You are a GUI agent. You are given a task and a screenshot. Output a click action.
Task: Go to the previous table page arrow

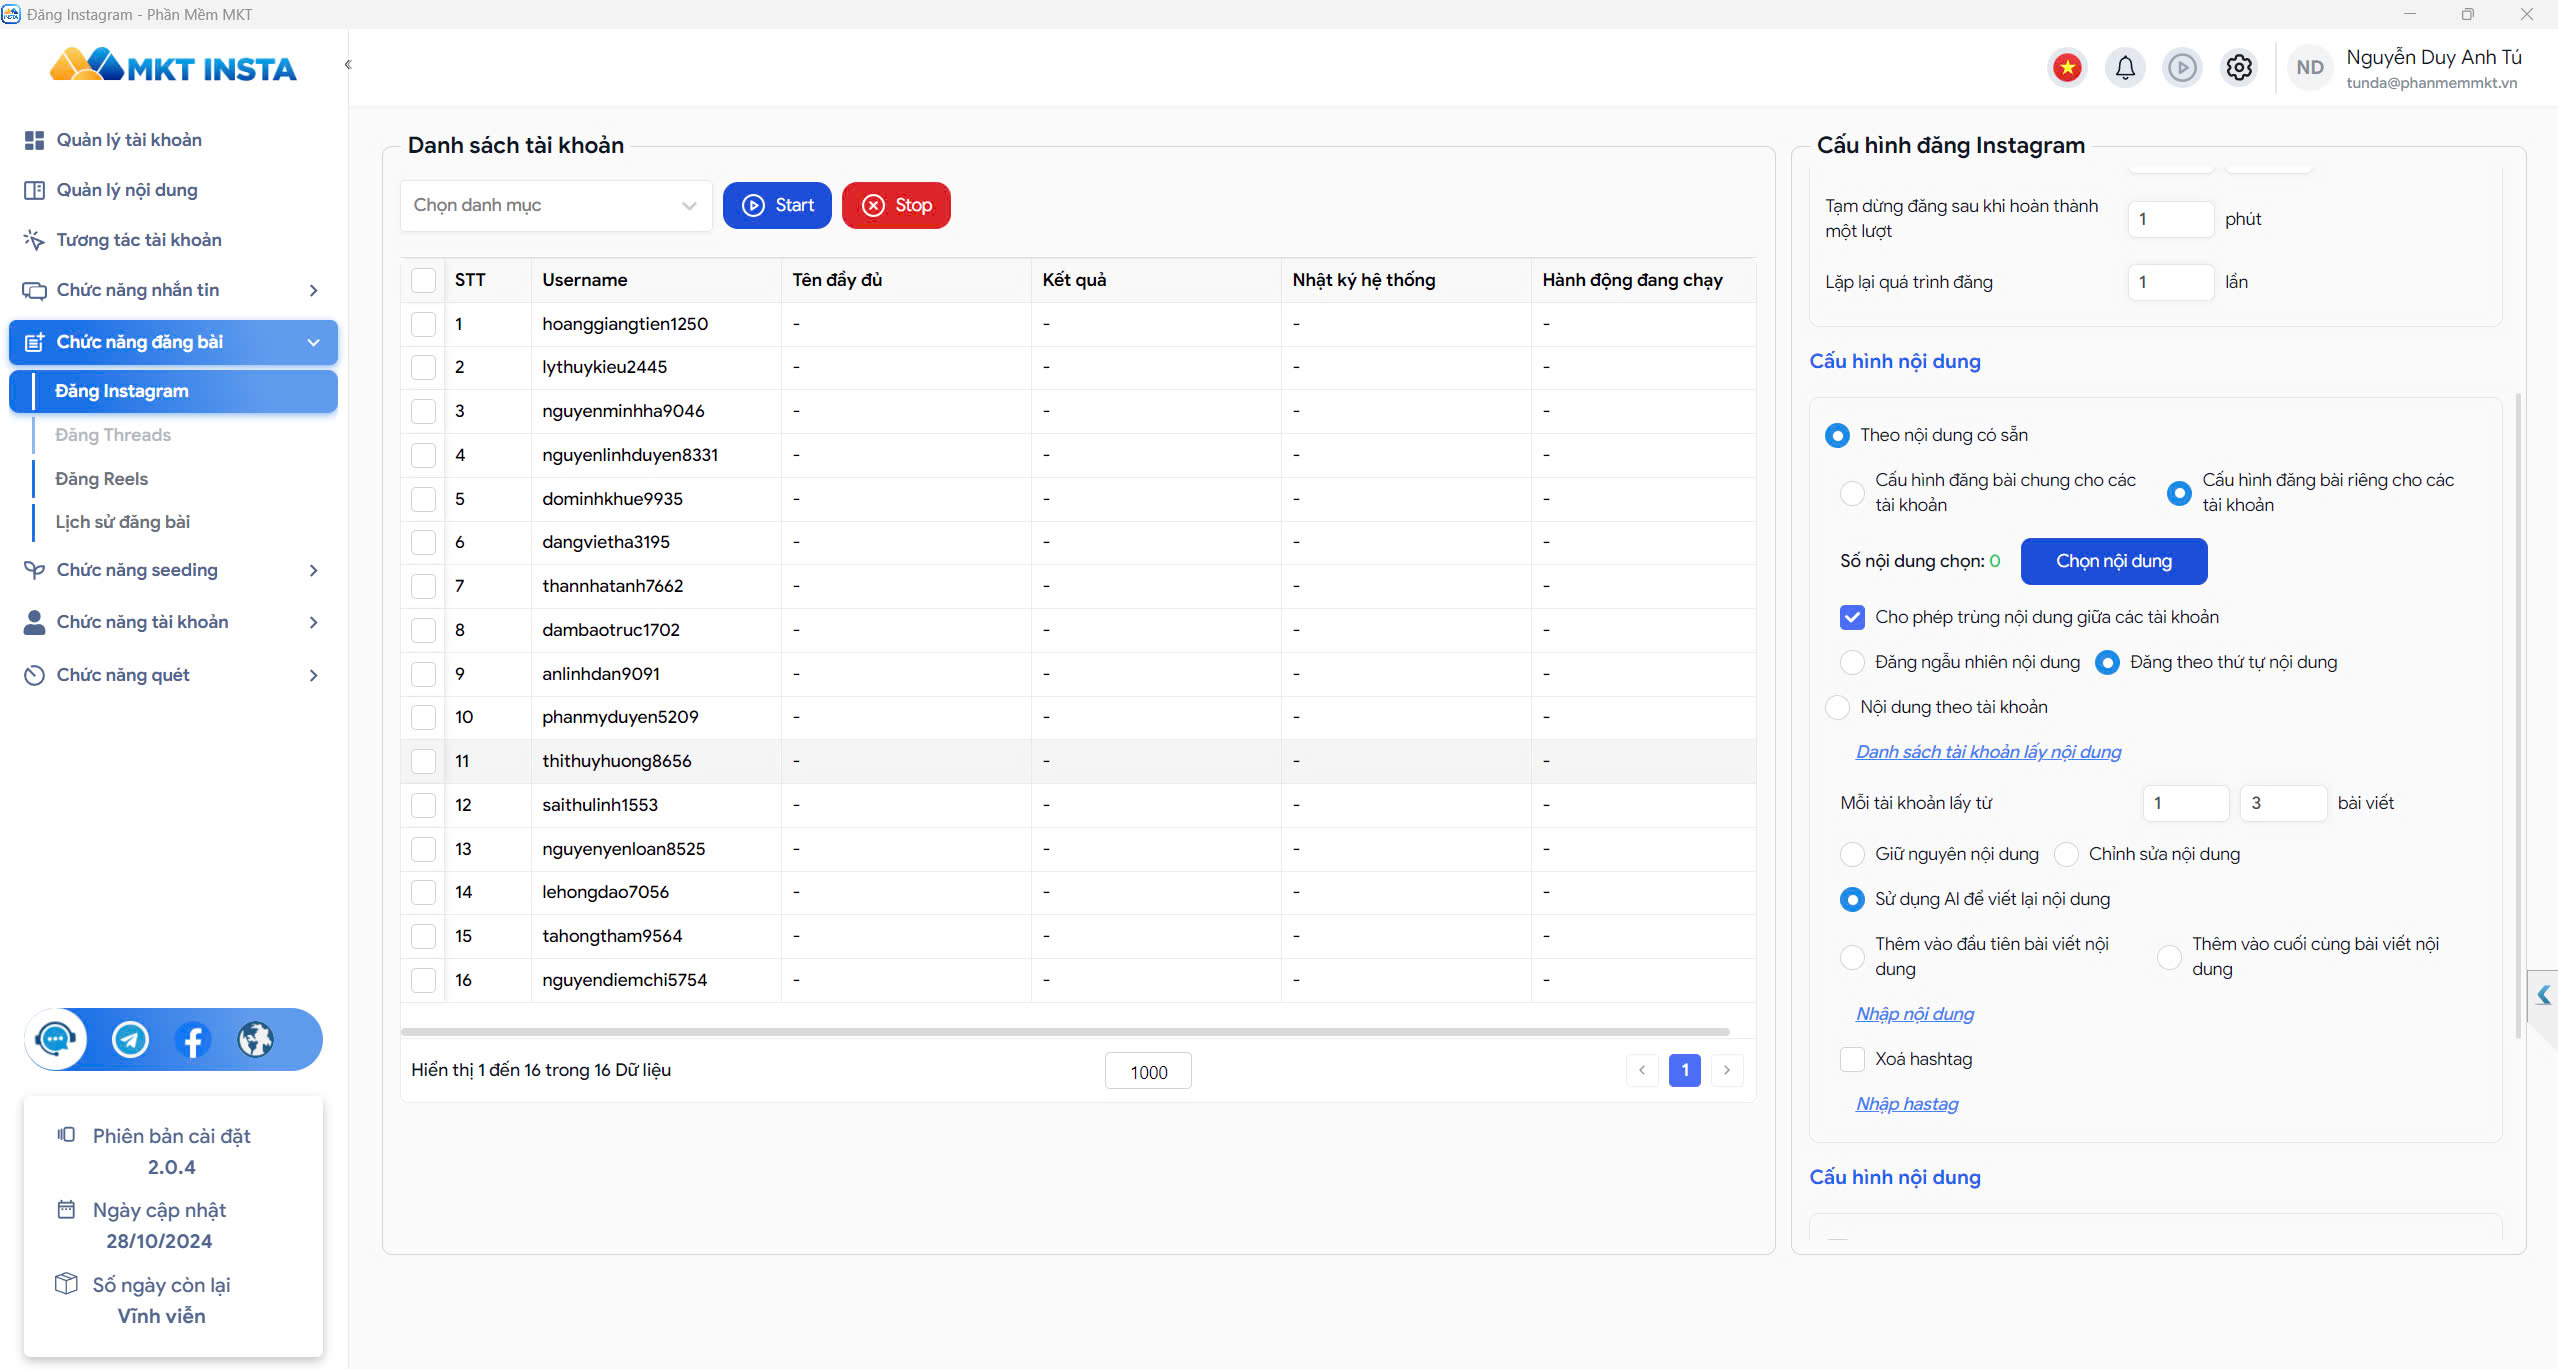click(x=1642, y=1070)
